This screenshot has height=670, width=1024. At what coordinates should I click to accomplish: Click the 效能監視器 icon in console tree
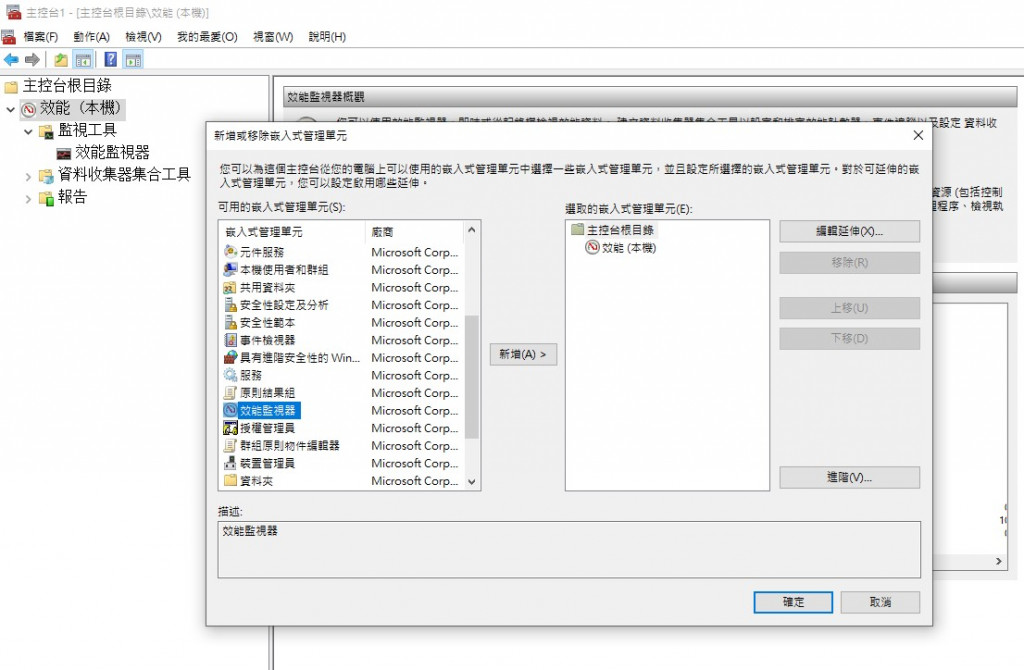pyautogui.click(x=63, y=153)
